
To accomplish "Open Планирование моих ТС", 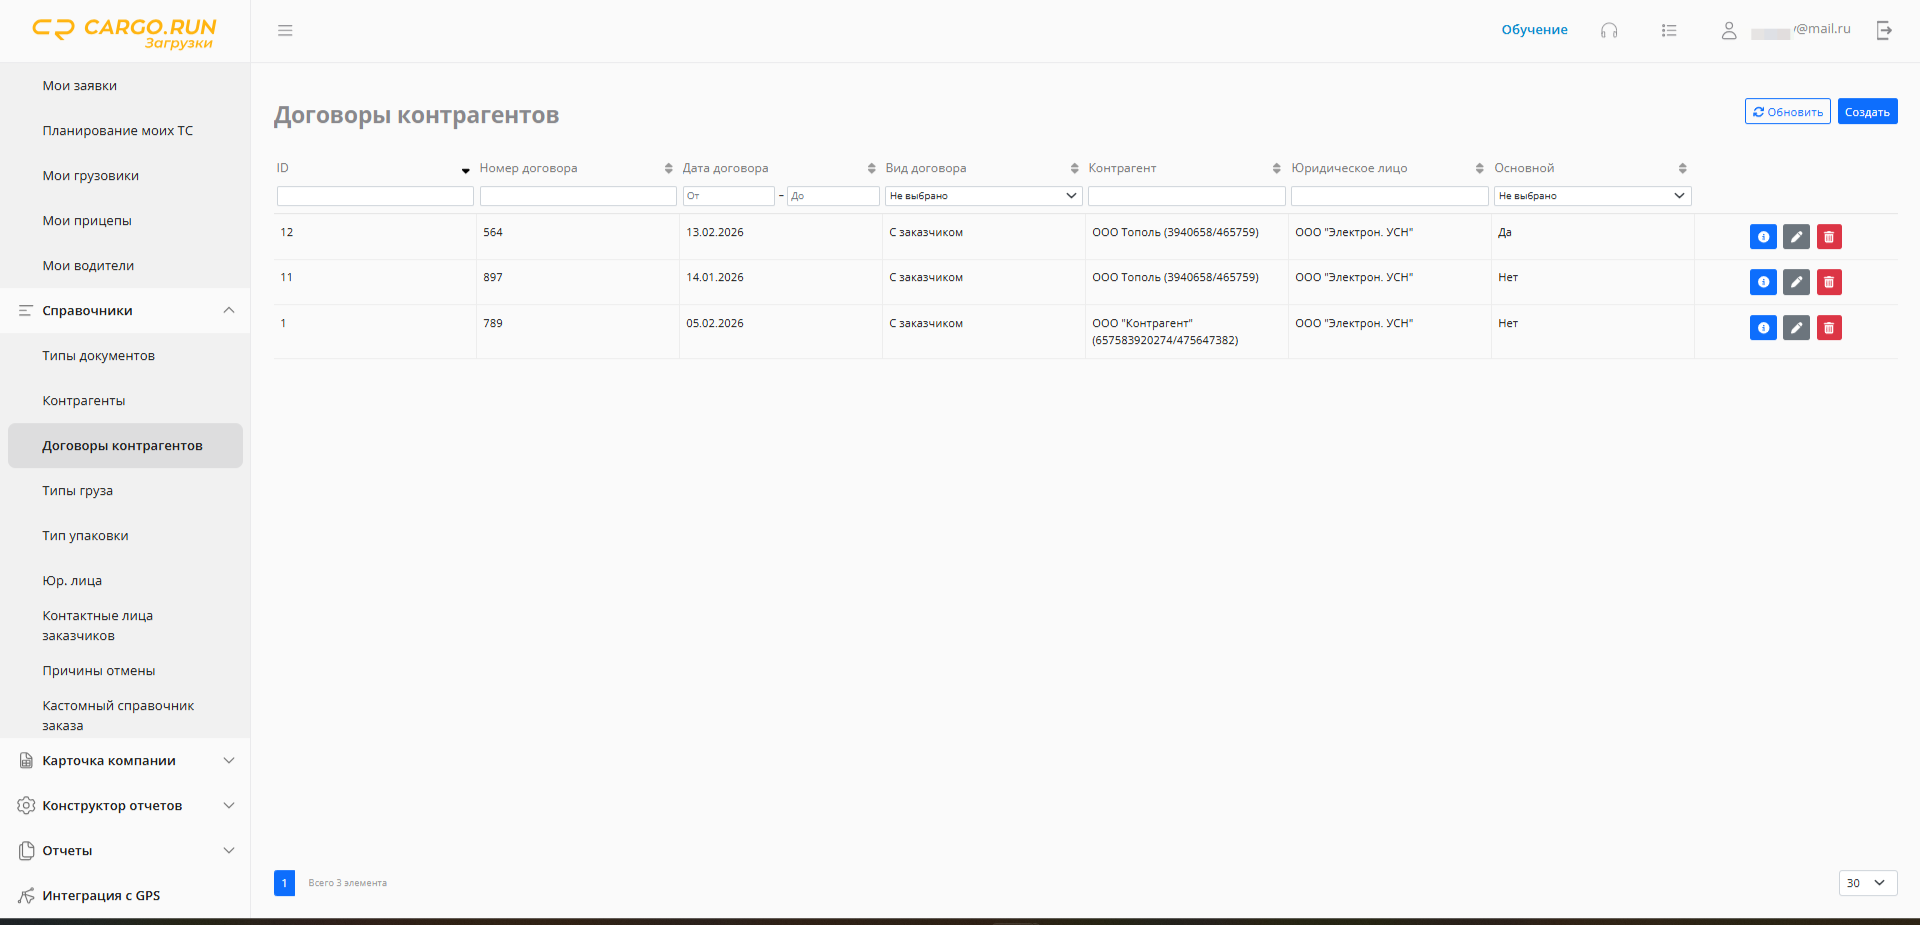I will point(118,131).
